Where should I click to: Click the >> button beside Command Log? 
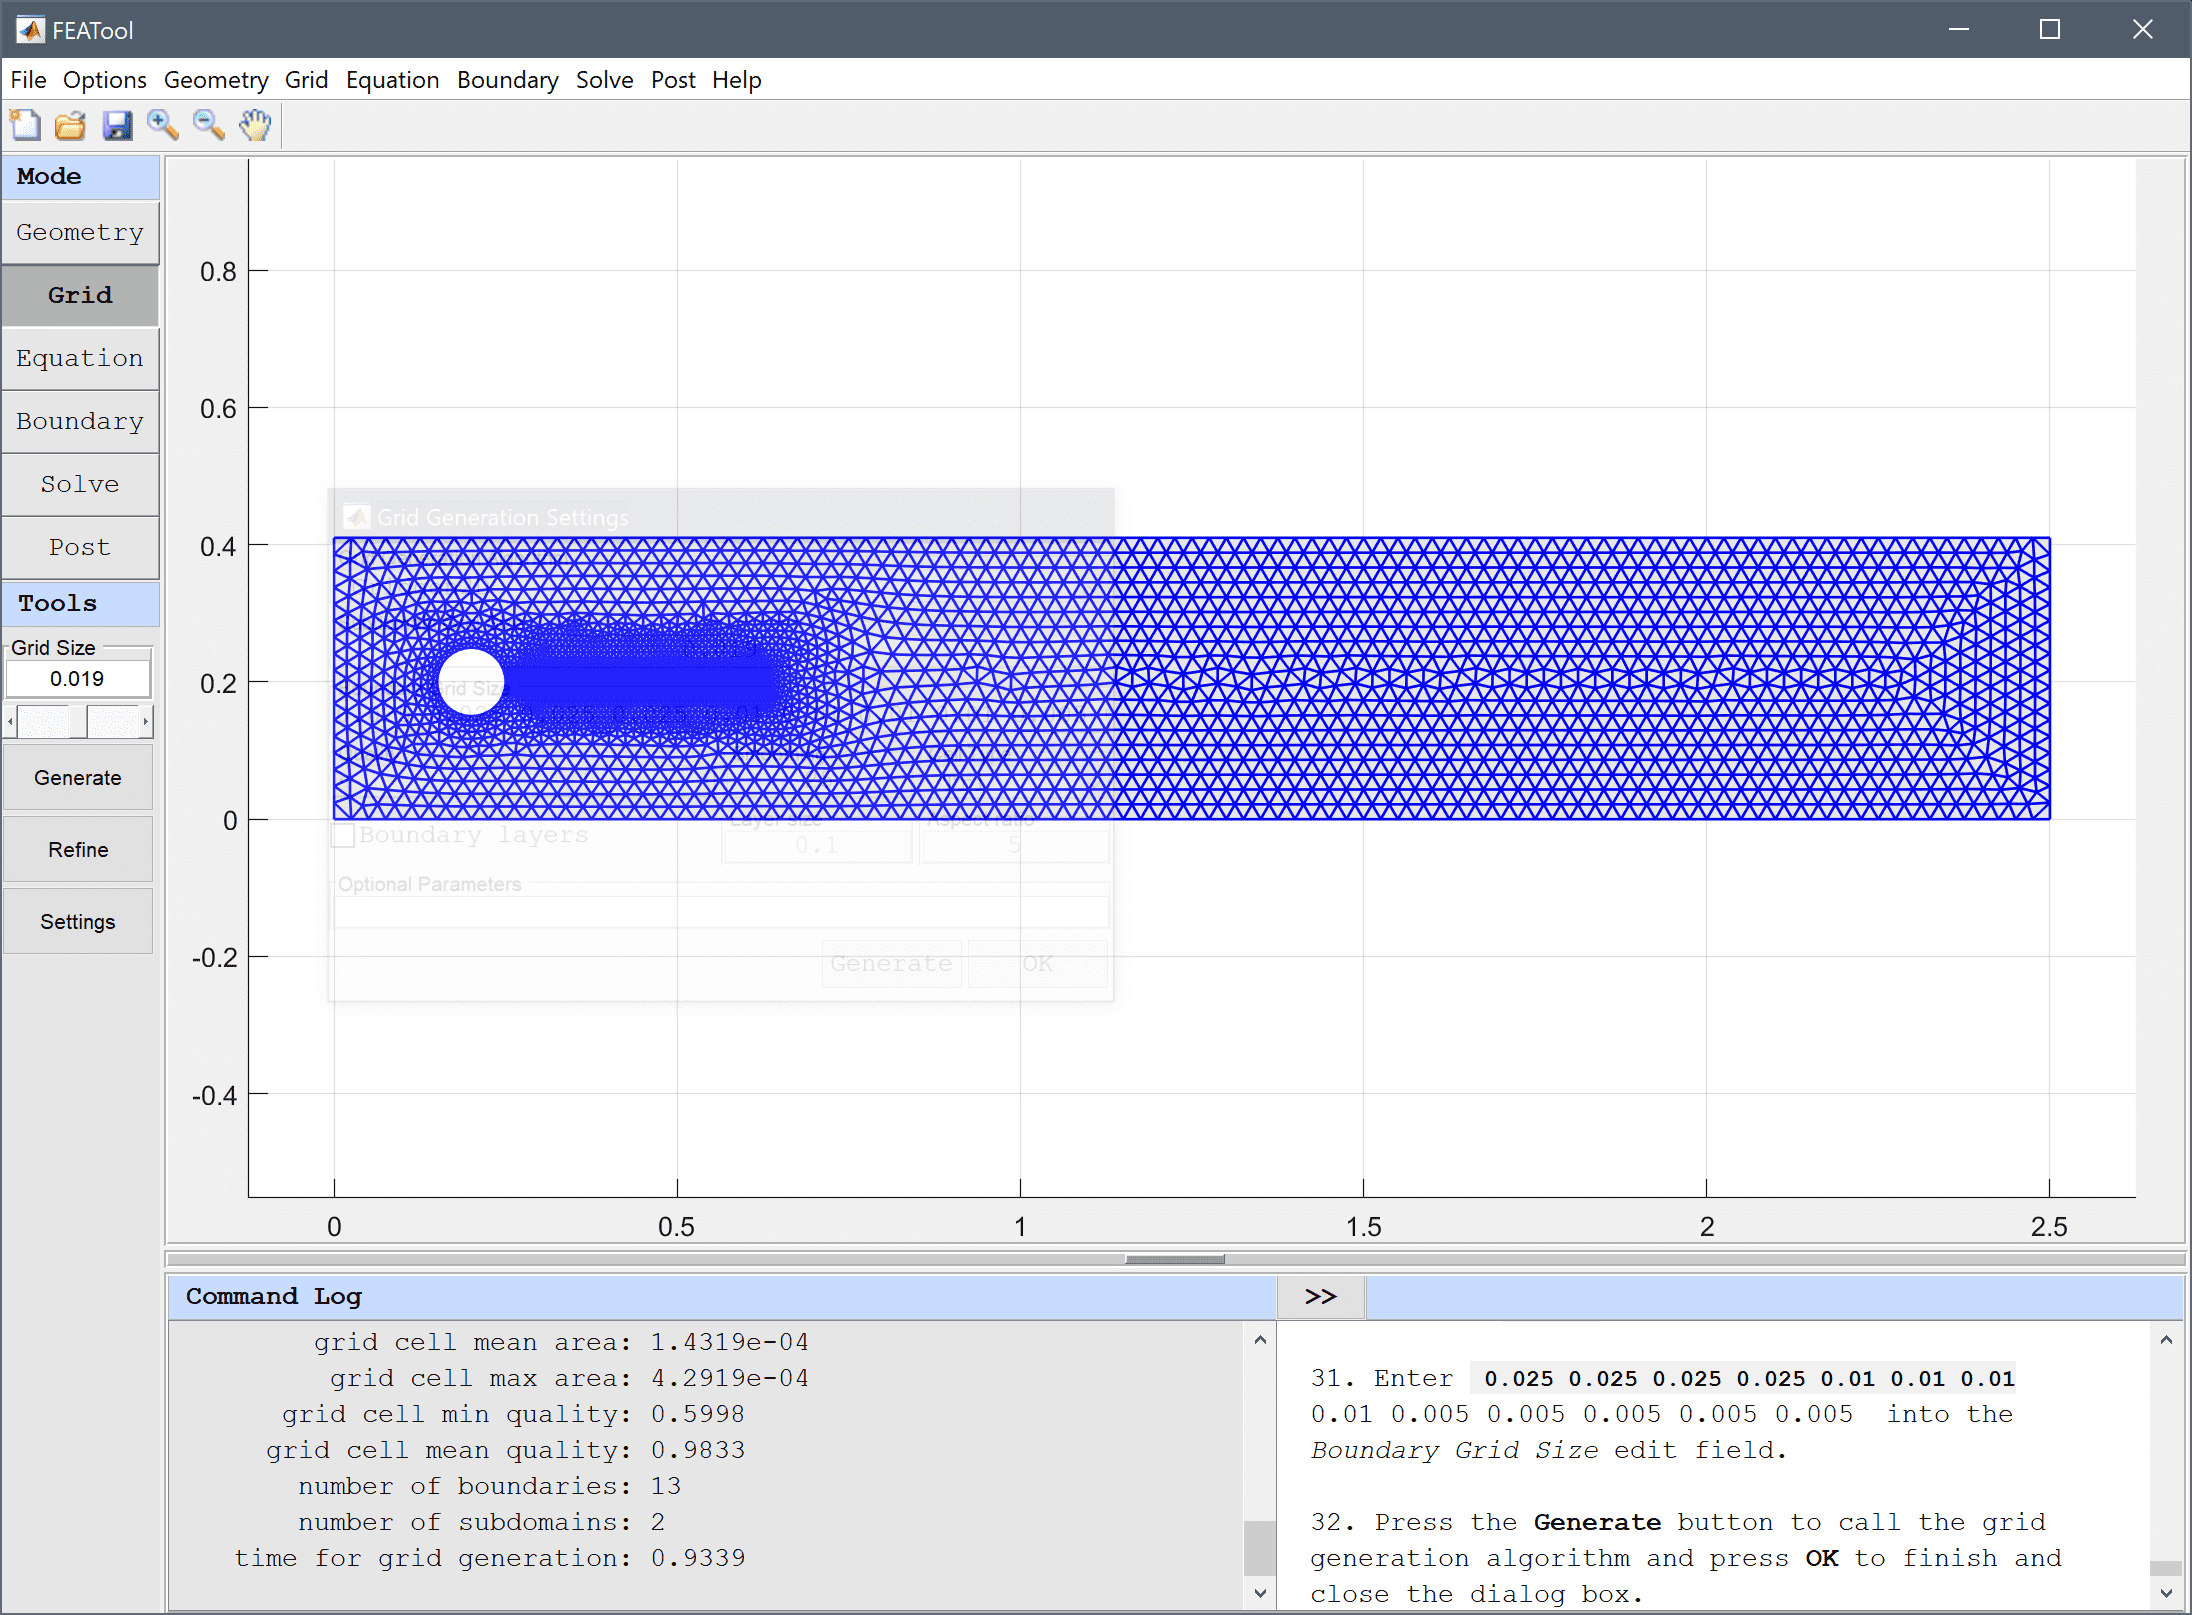[1321, 1297]
